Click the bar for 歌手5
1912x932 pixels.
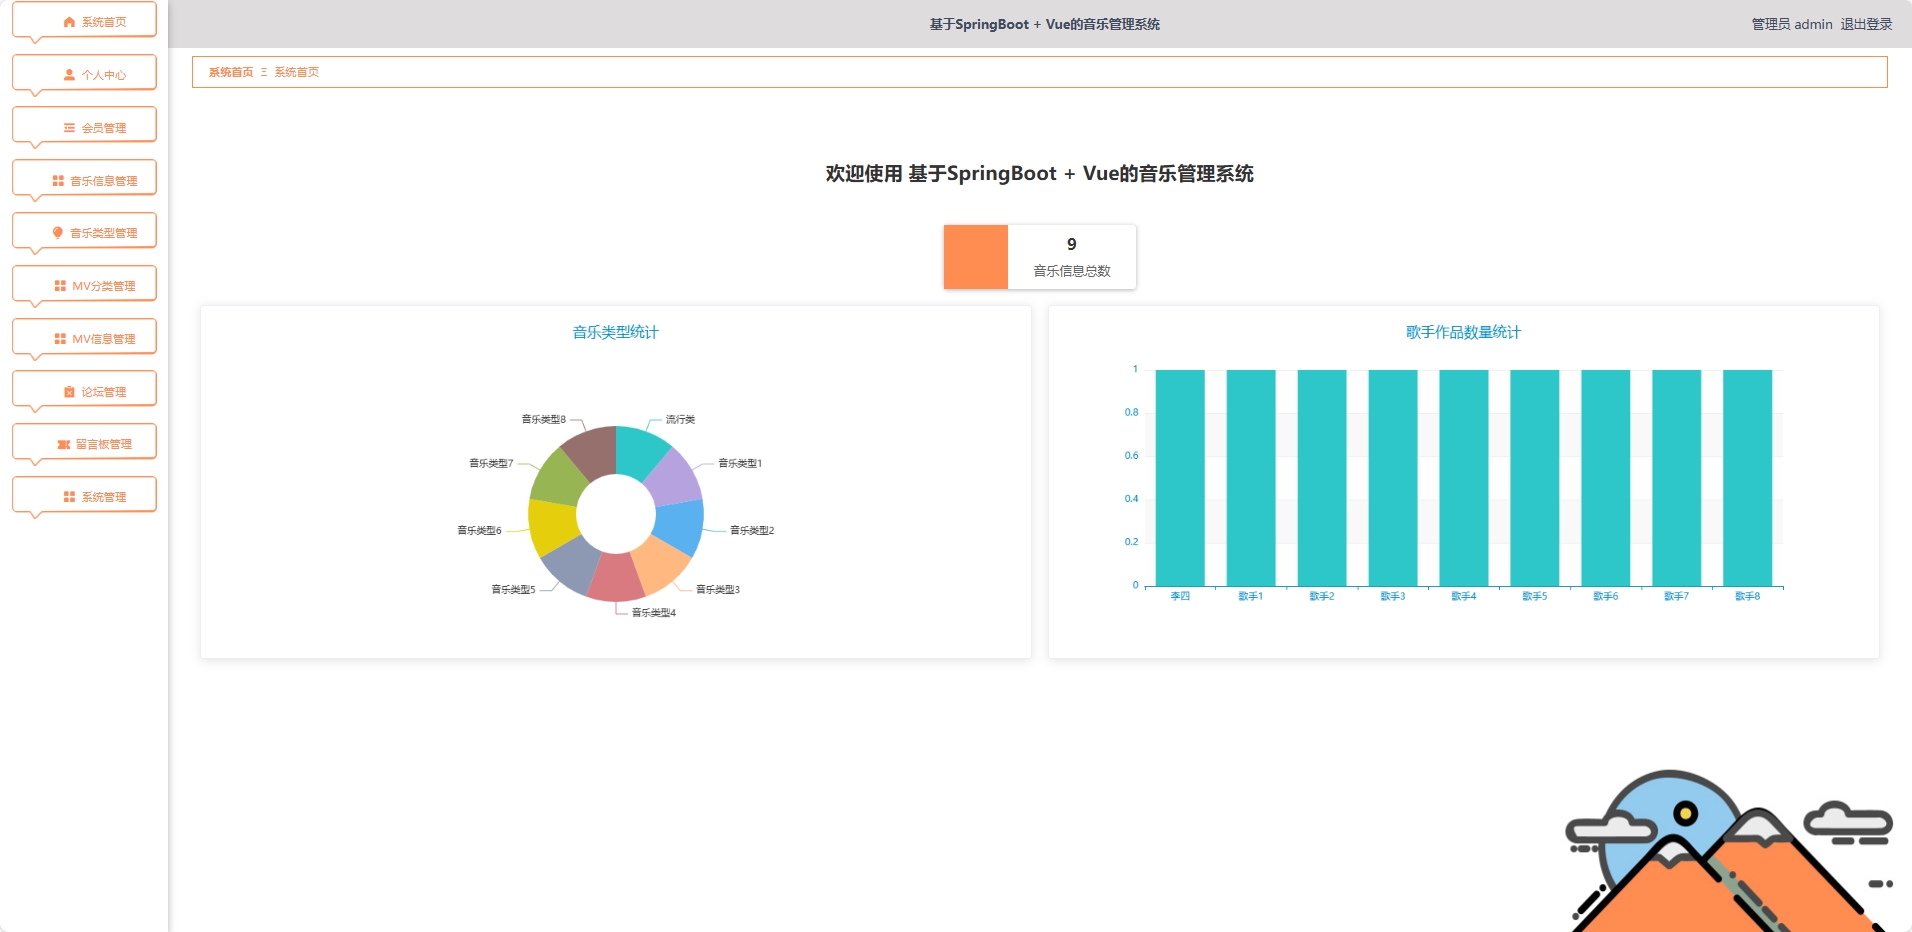1535,478
